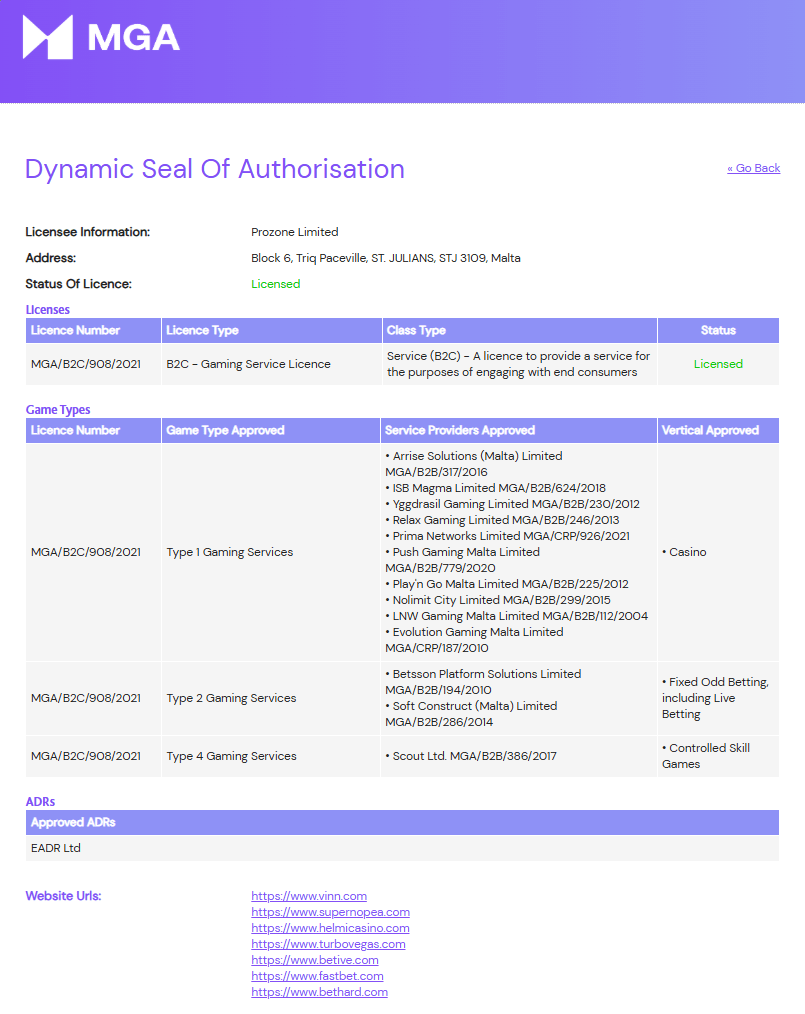Click the Approved ADRs table header
The height and width of the screenshot is (1014, 805).
pyautogui.click(x=402, y=823)
